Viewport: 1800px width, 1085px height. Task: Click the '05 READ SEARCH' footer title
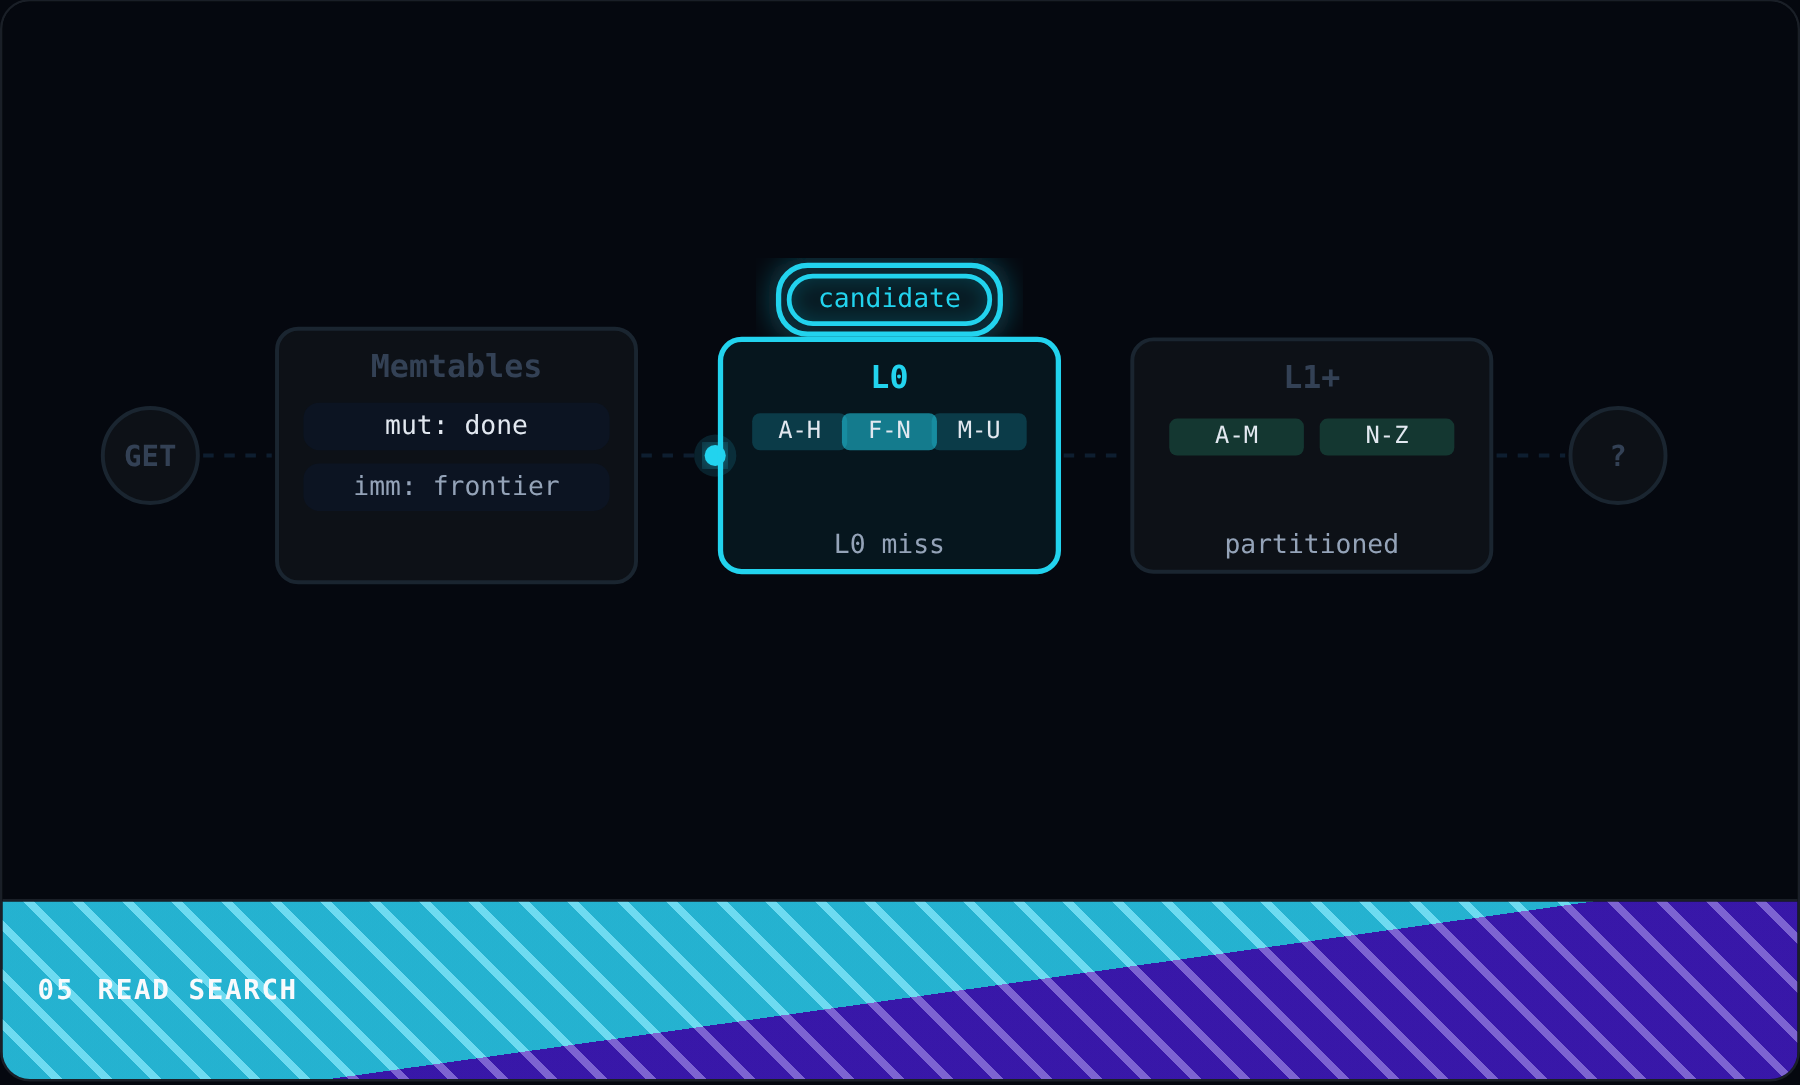167,990
